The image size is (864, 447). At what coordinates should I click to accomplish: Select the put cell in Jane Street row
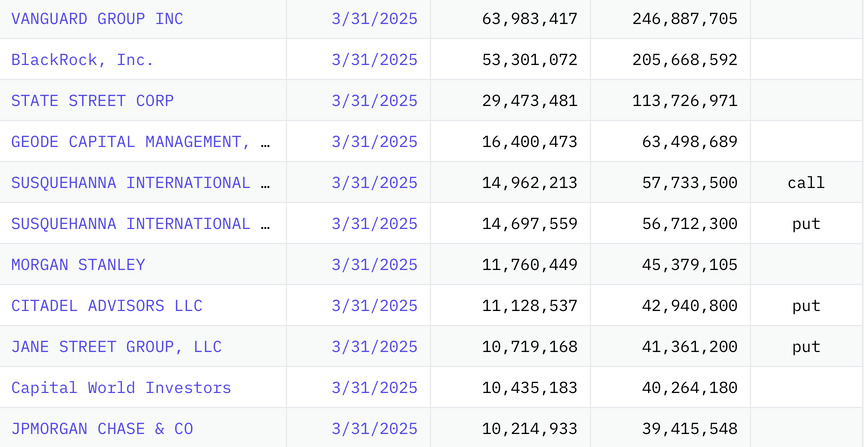pos(806,347)
